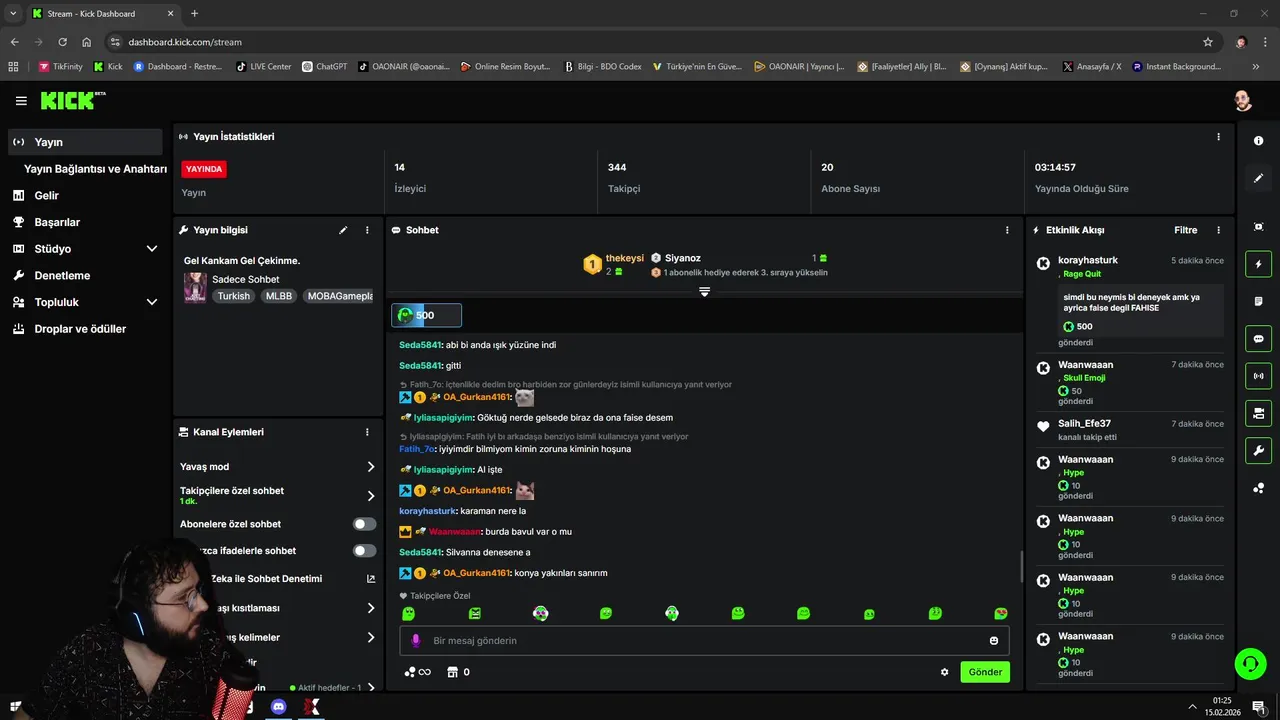Click the Bir mesaj gönderin input field

click(704, 641)
